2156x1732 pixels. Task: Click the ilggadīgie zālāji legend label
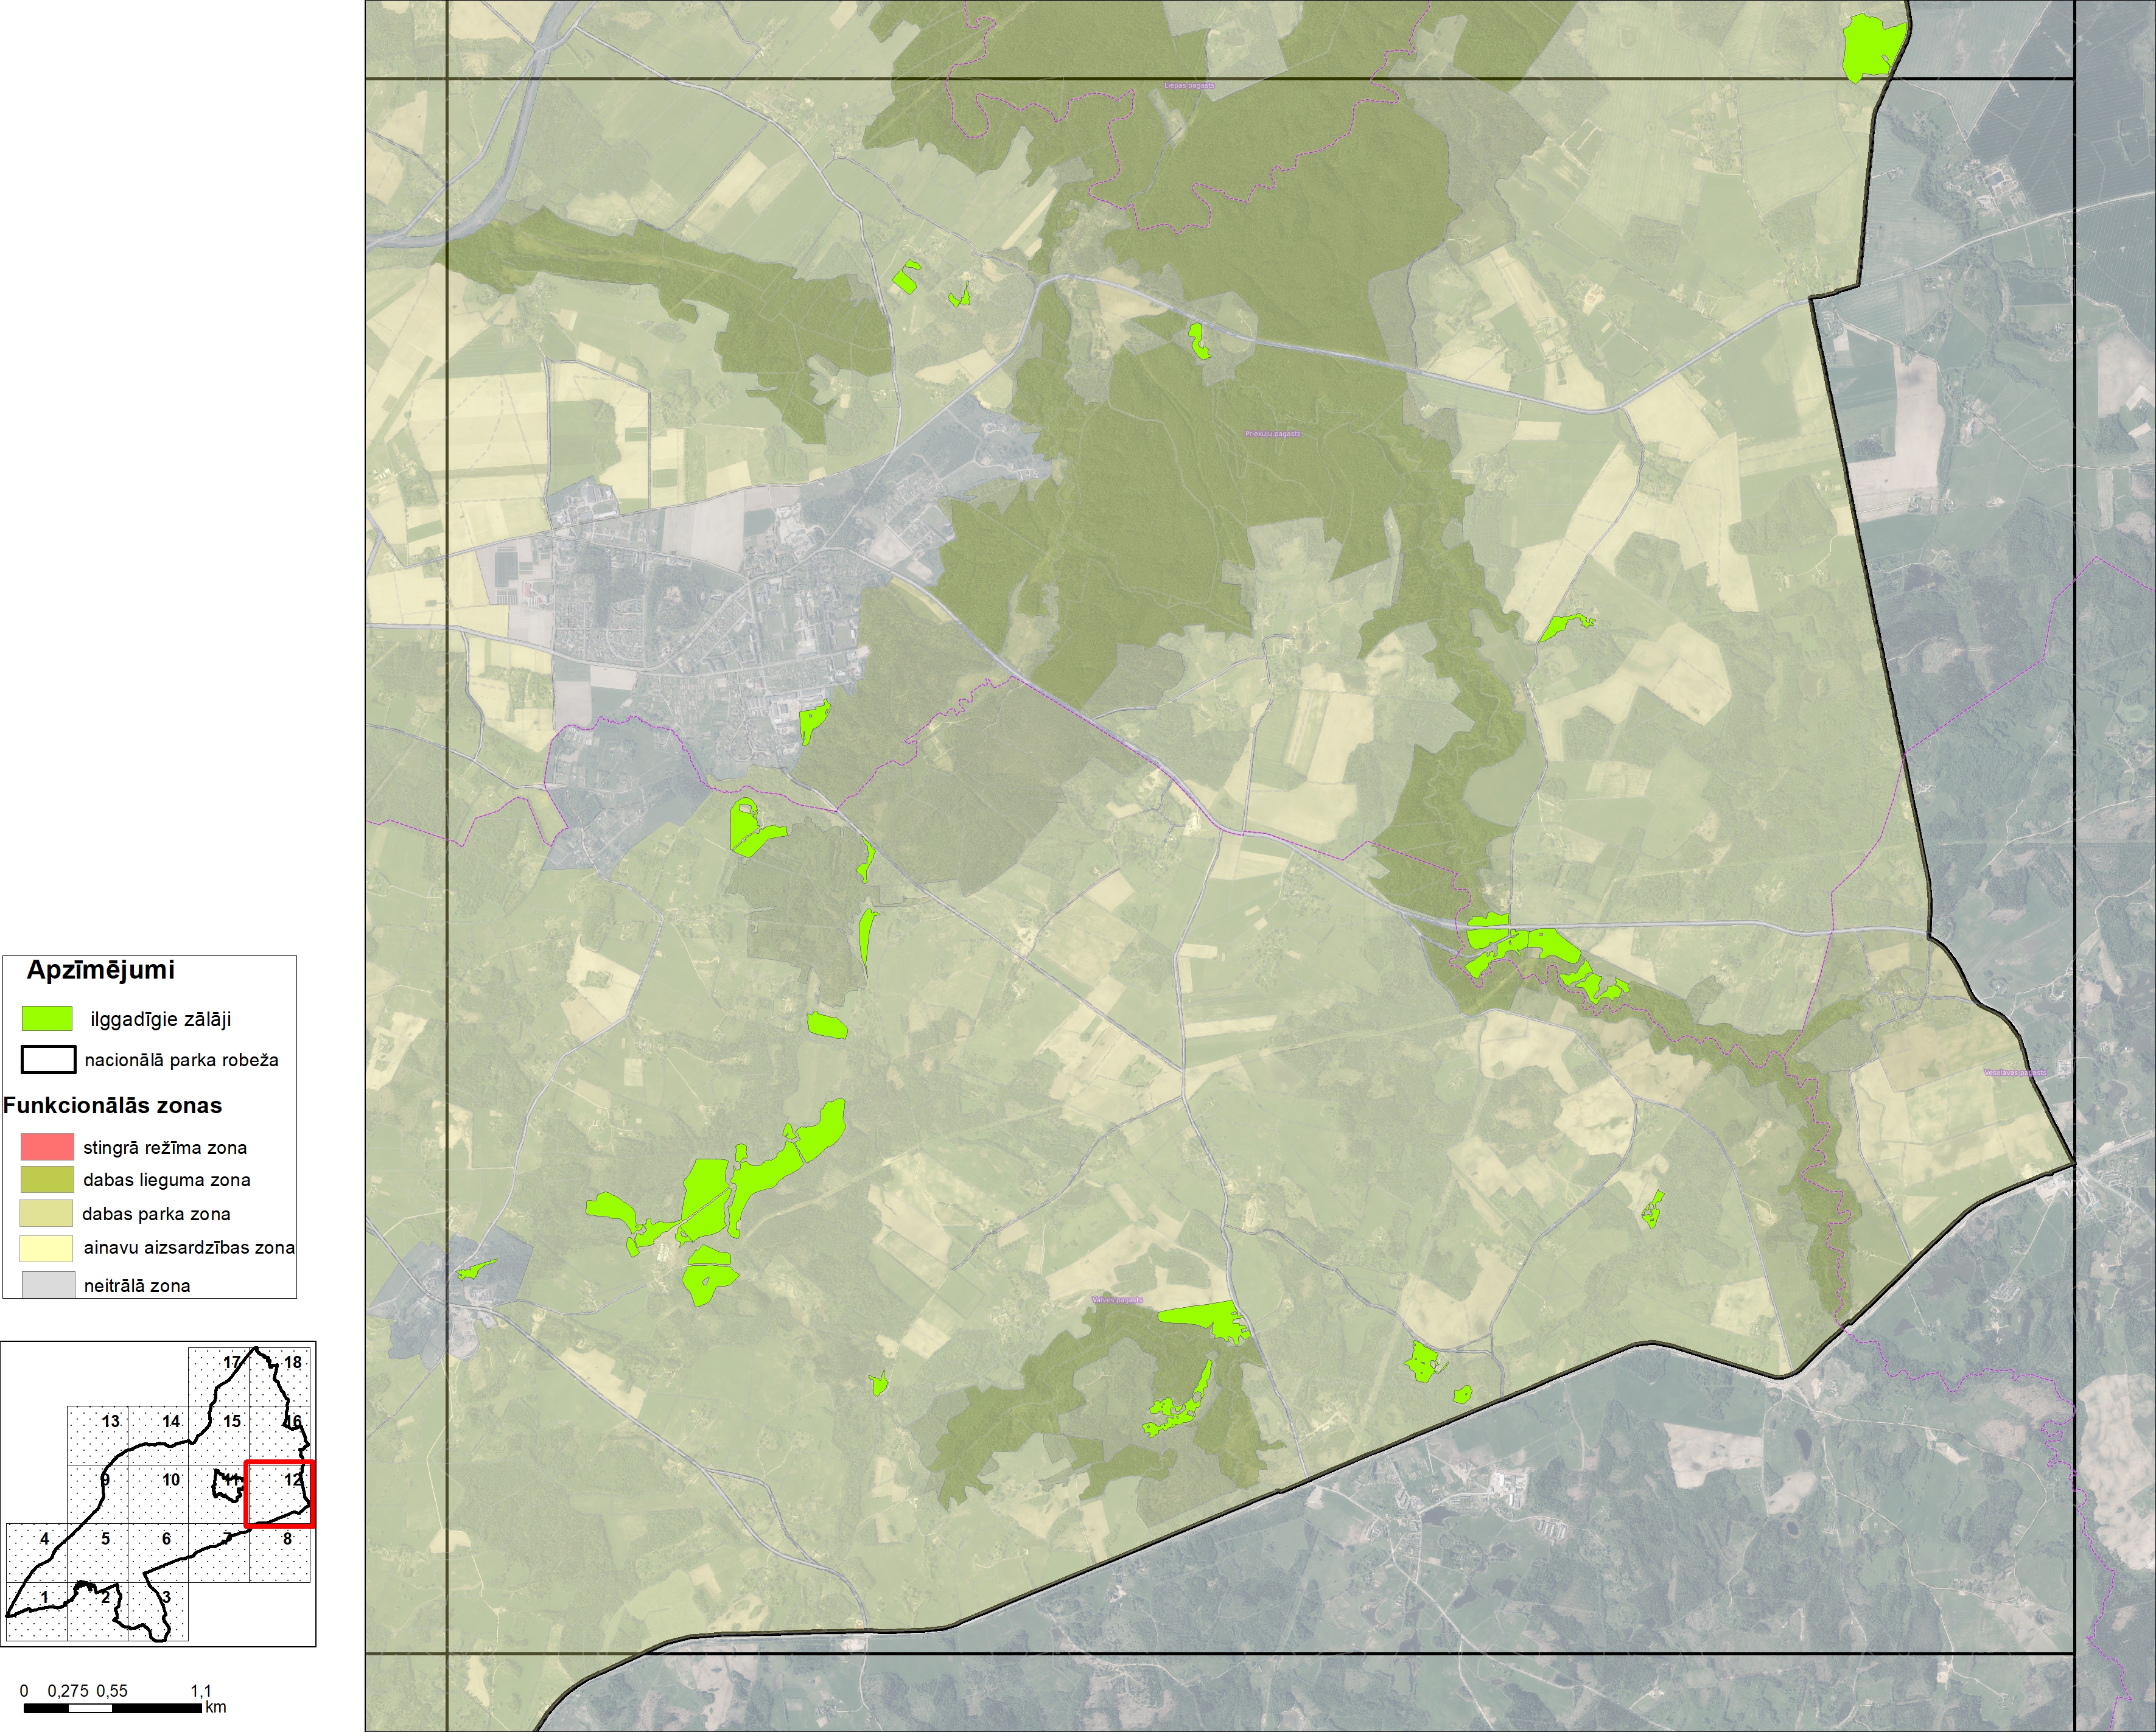click(160, 1019)
